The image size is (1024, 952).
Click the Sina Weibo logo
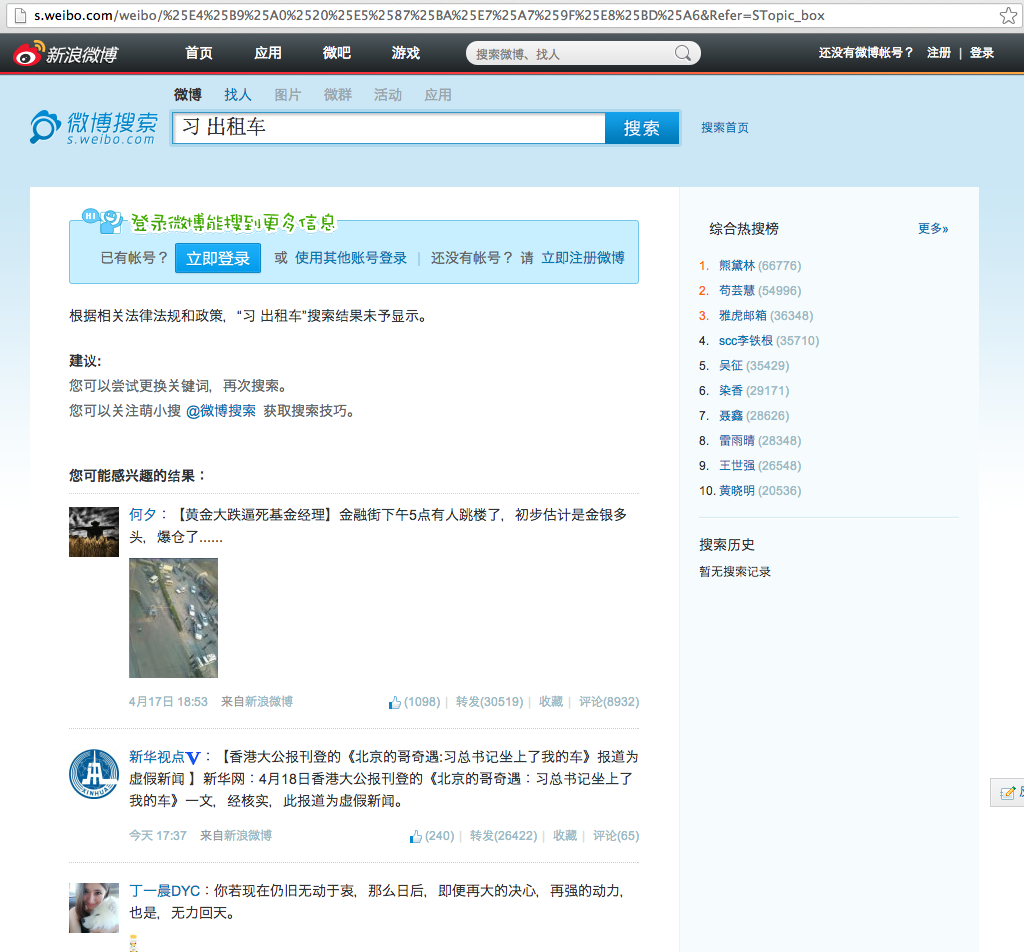coord(65,54)
